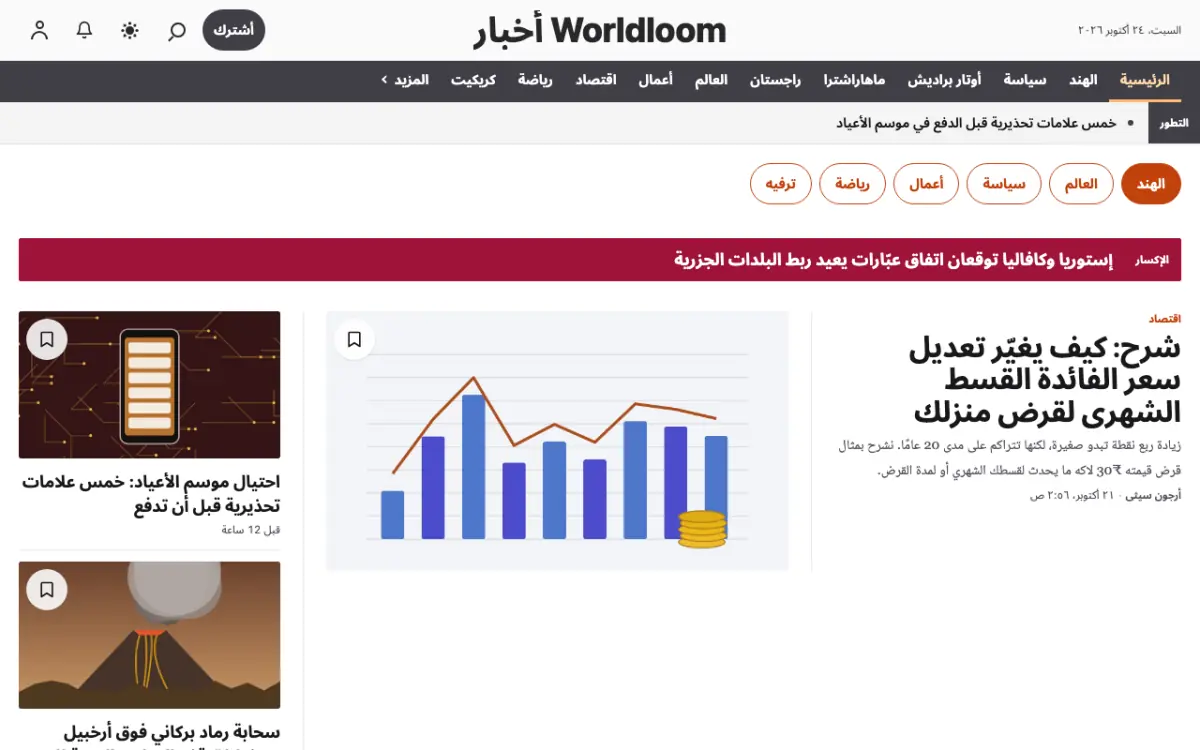Open the العالم nav item

point(712,80)
